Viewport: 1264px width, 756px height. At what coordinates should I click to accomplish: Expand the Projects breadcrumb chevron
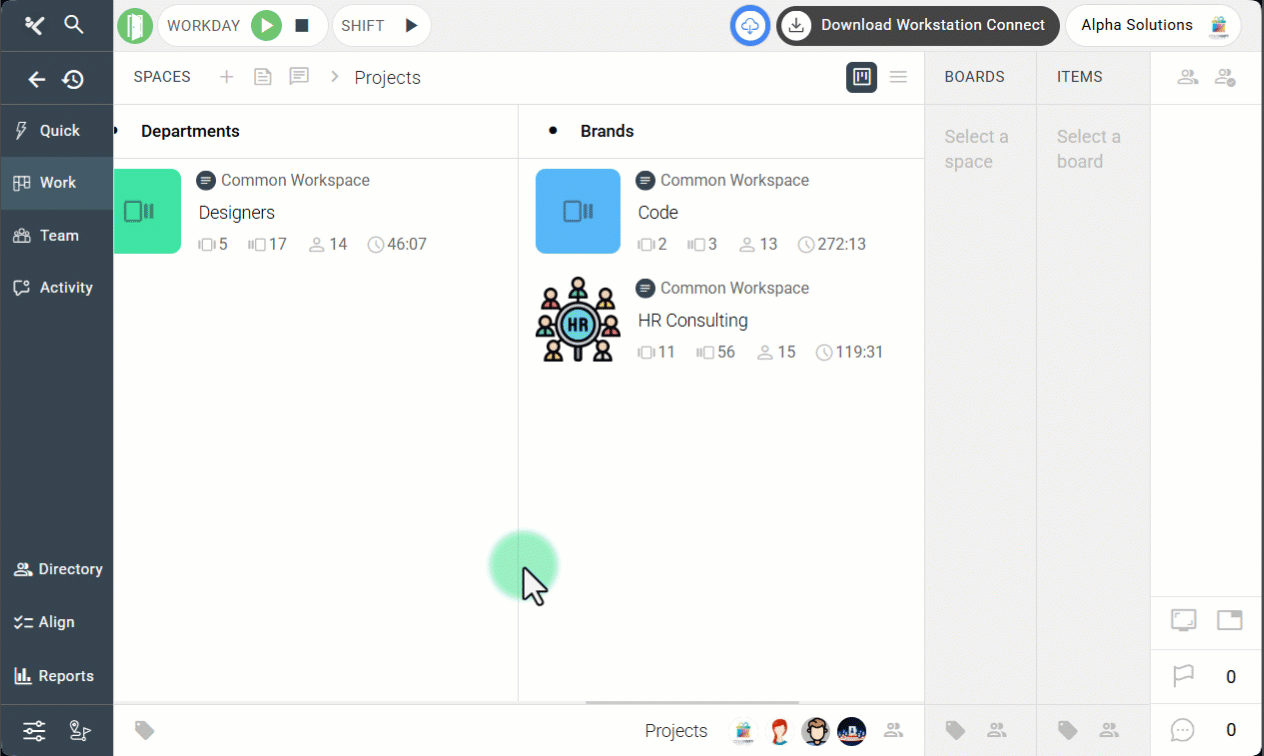[335, 77]
